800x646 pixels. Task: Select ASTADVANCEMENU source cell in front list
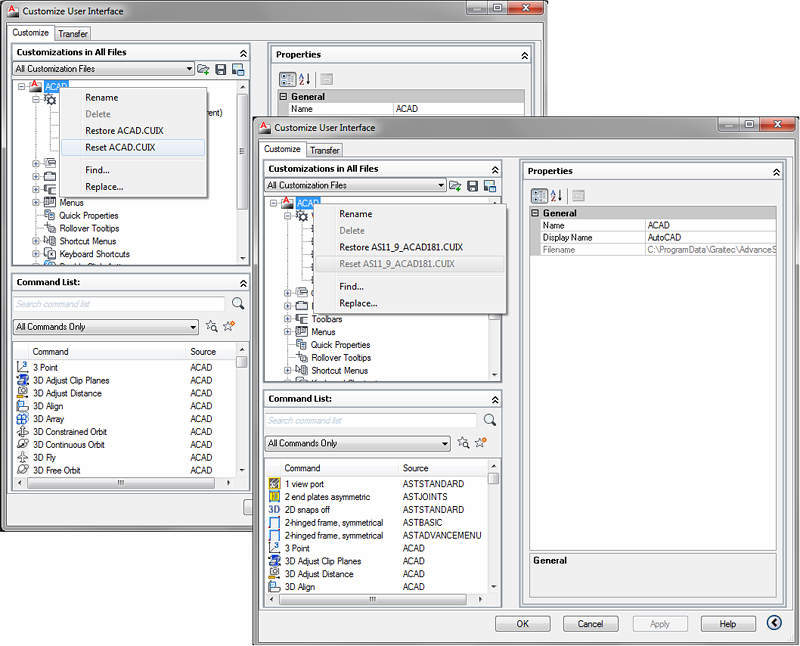[x=442, y=535]
